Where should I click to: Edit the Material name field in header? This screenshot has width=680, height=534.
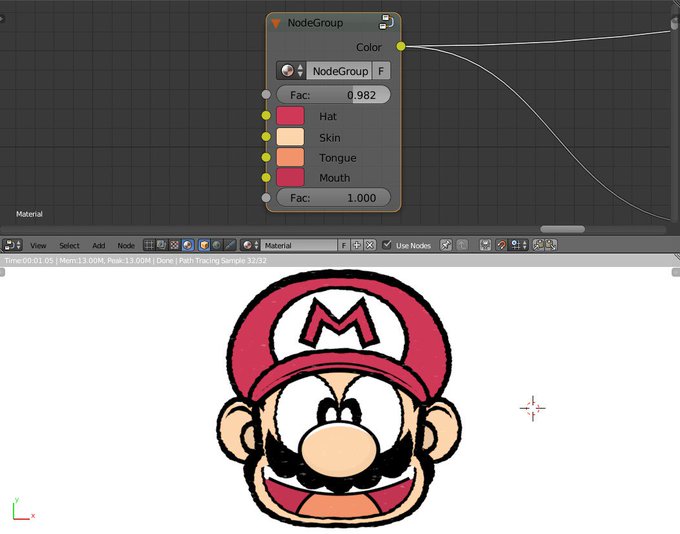tap(299, 245)
